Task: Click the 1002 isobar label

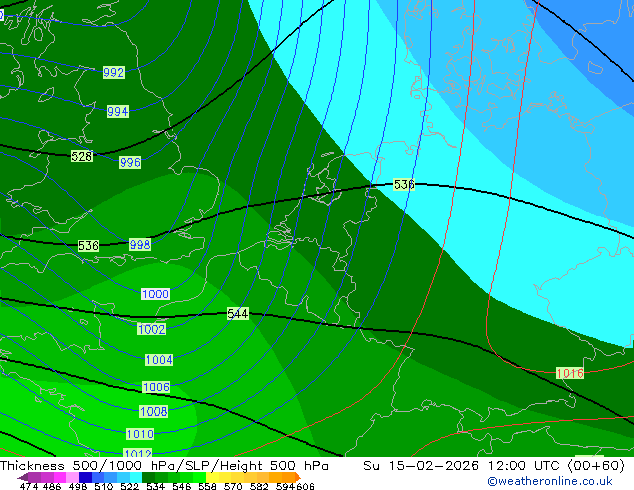Action: [x=152, y=329]
